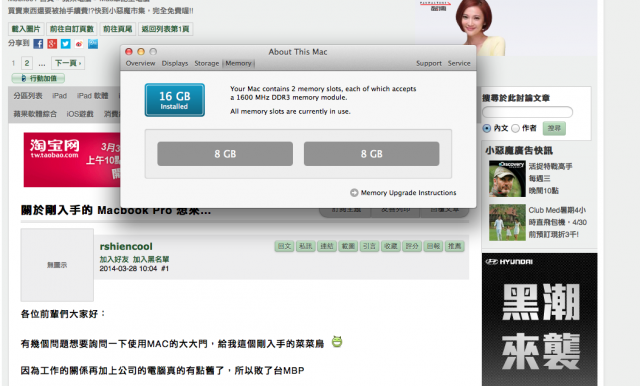Click the 返回列表第1頁 button
640x386 pixels.
[165, 29]
